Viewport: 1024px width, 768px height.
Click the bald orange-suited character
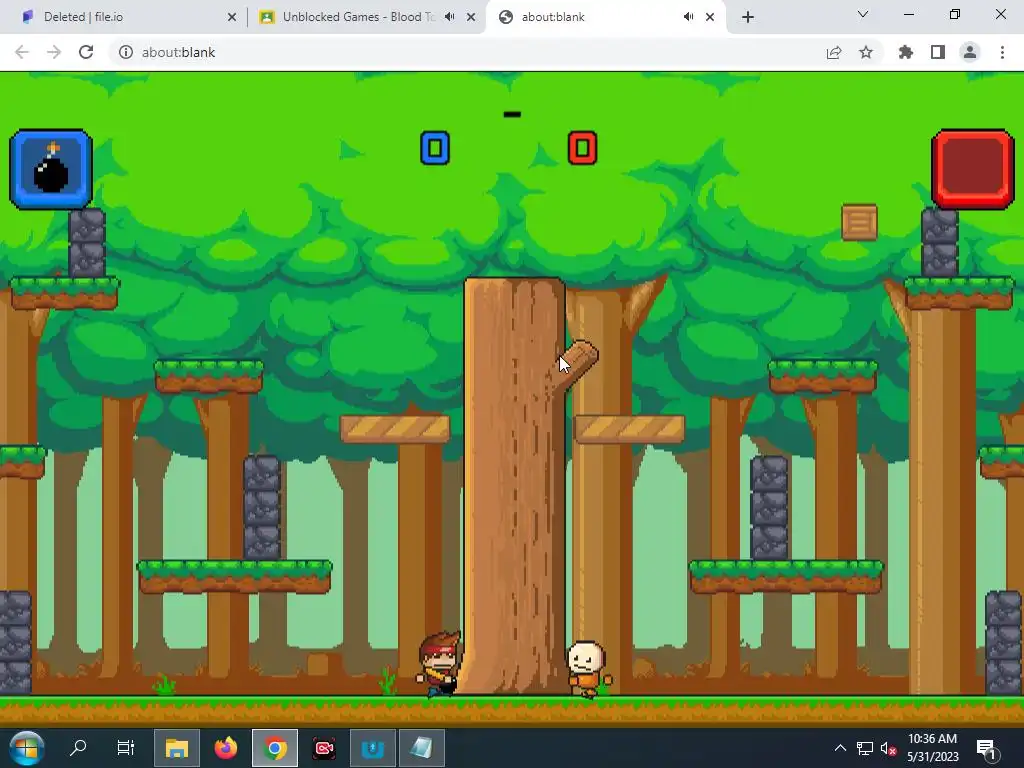point(588,669)
